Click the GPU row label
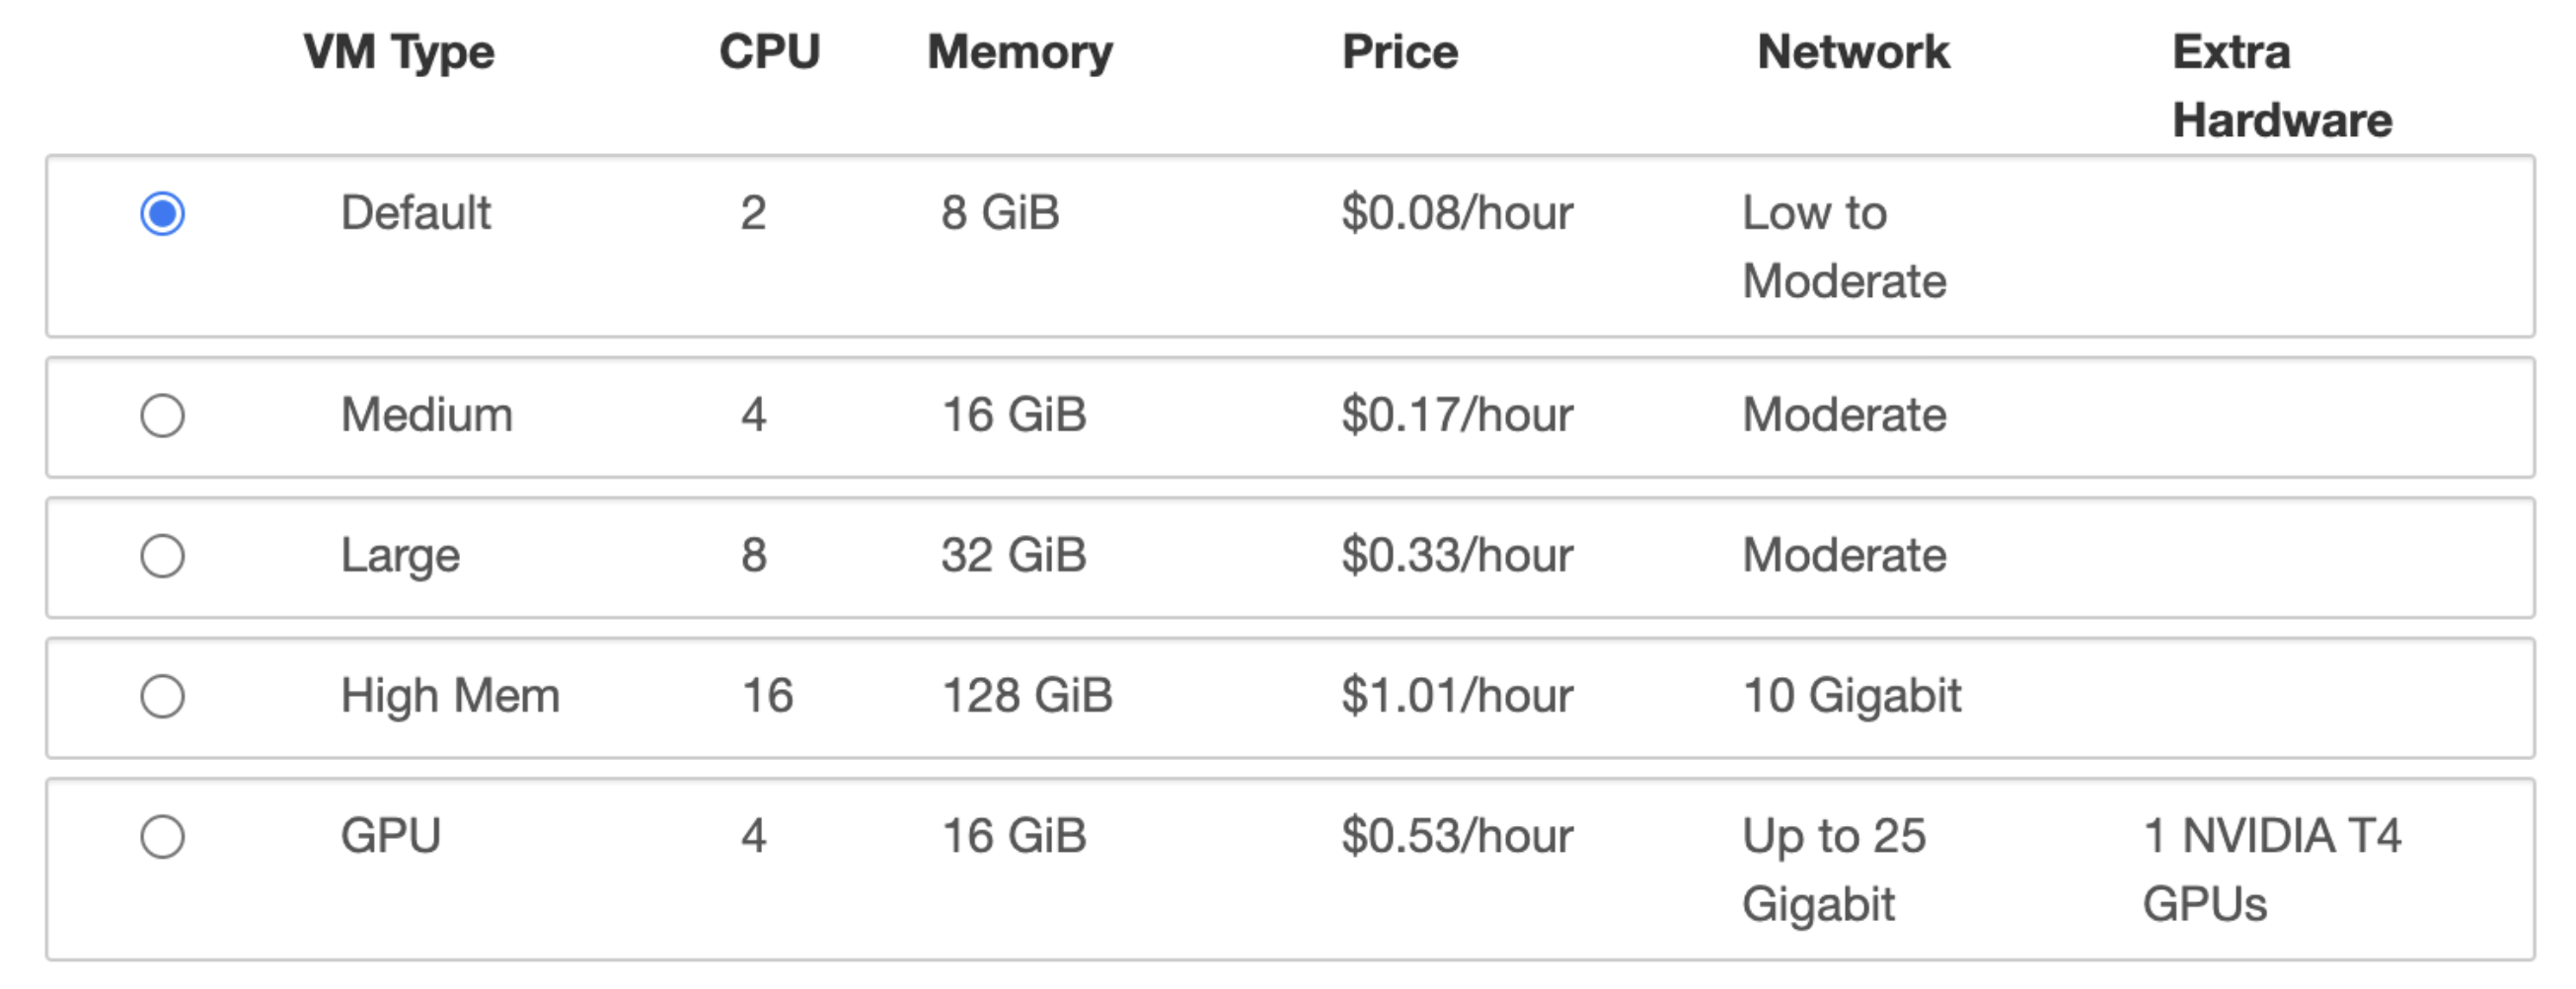Viewport: 2576px width, 989px height. tap(390, 836)
